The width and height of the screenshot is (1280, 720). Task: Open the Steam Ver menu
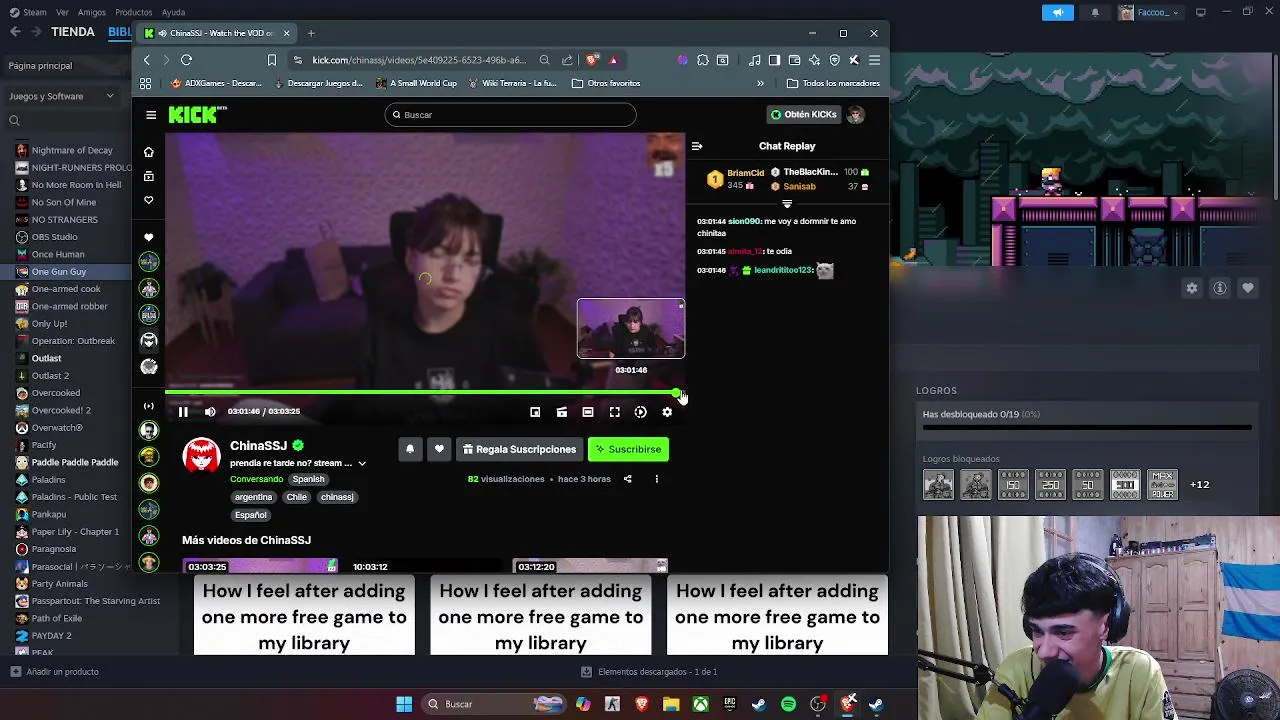pyautogui.click(x=63, y=12)
